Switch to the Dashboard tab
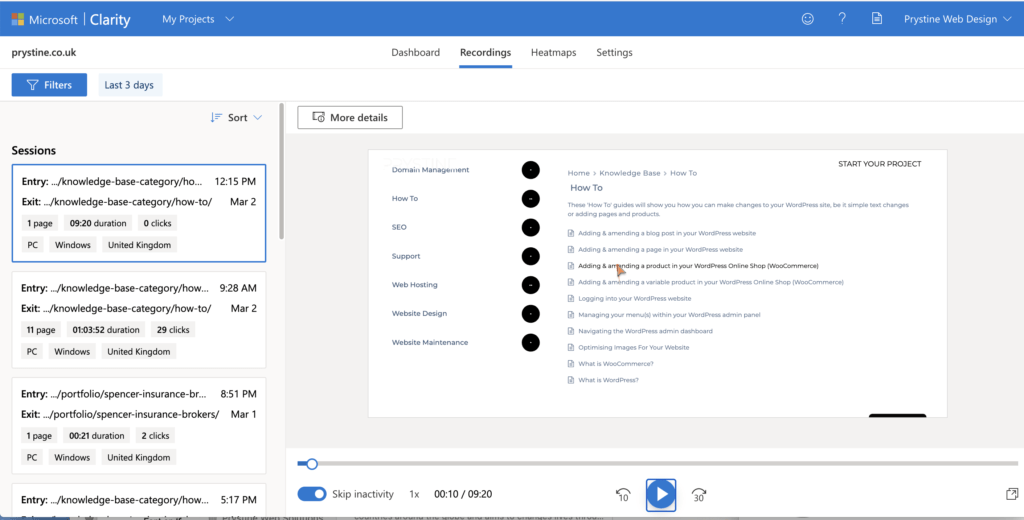 (x=415, y=52)
